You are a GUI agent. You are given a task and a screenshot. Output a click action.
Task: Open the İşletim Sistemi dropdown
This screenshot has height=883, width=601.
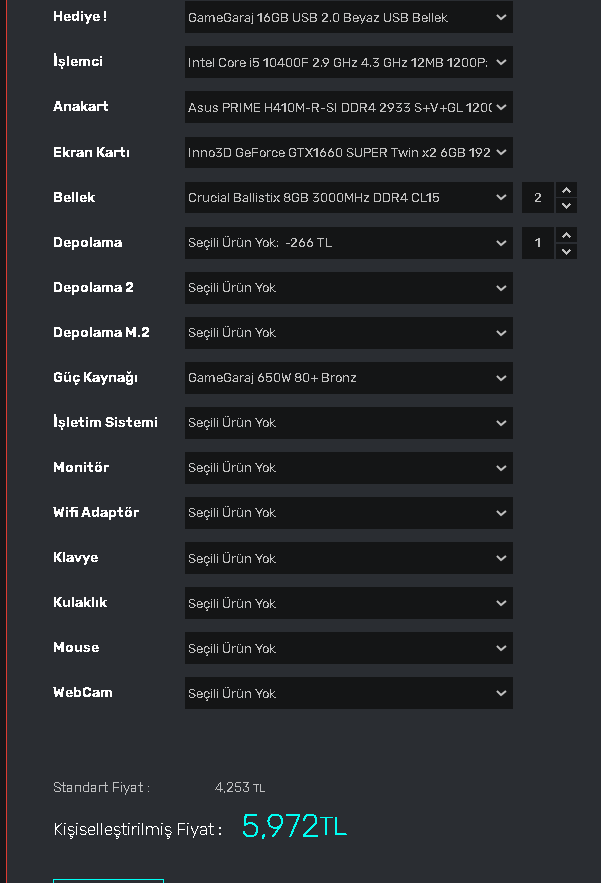click(x=348, y=423)
